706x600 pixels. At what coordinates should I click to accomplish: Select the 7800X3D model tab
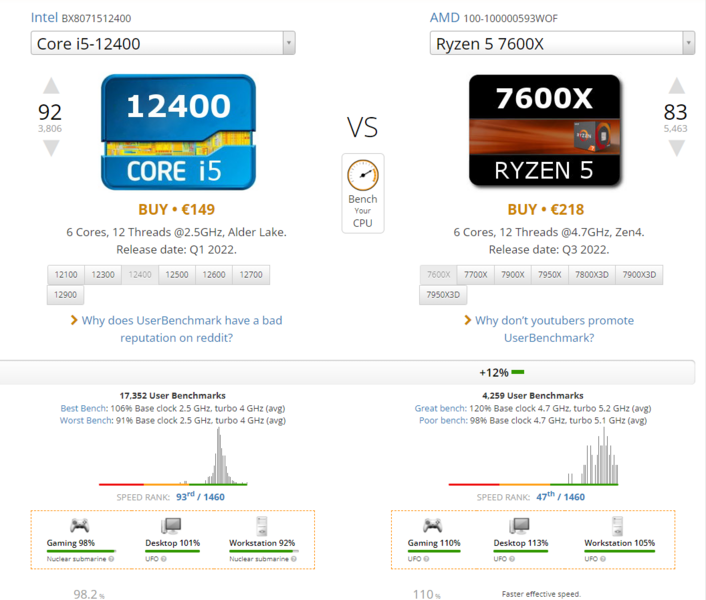point(588,275)
